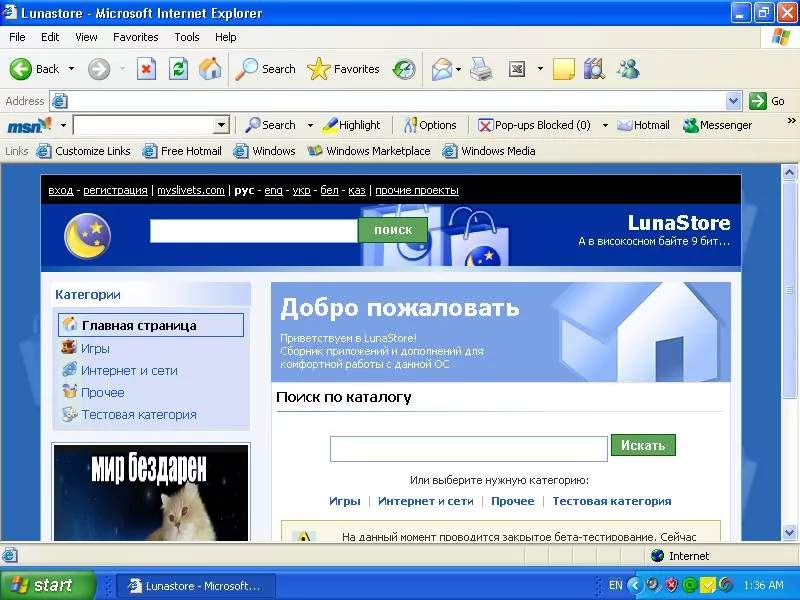This screenshot has width=800, height=600.
Task: Open the View menu
Action: 86,37
